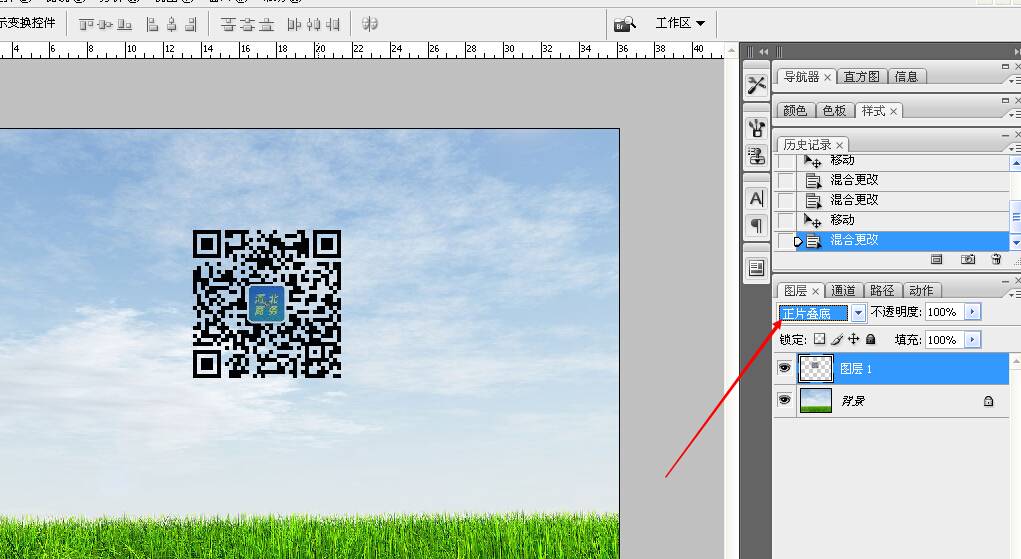Open the Character panel icon

pos(757,199)
